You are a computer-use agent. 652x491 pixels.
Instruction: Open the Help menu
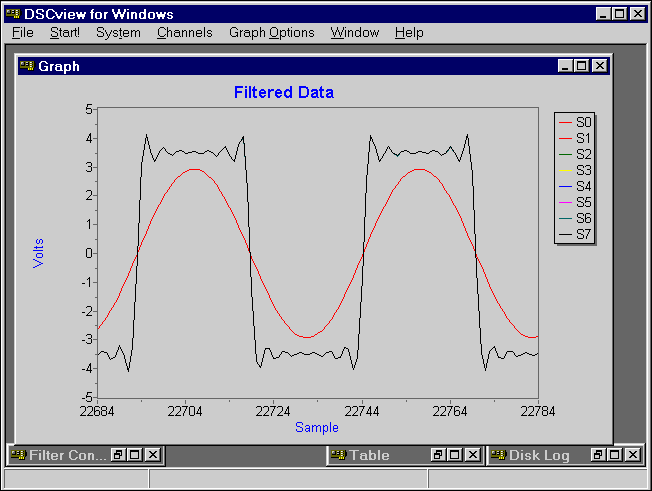pyautogui.click(x=409, y=32)
